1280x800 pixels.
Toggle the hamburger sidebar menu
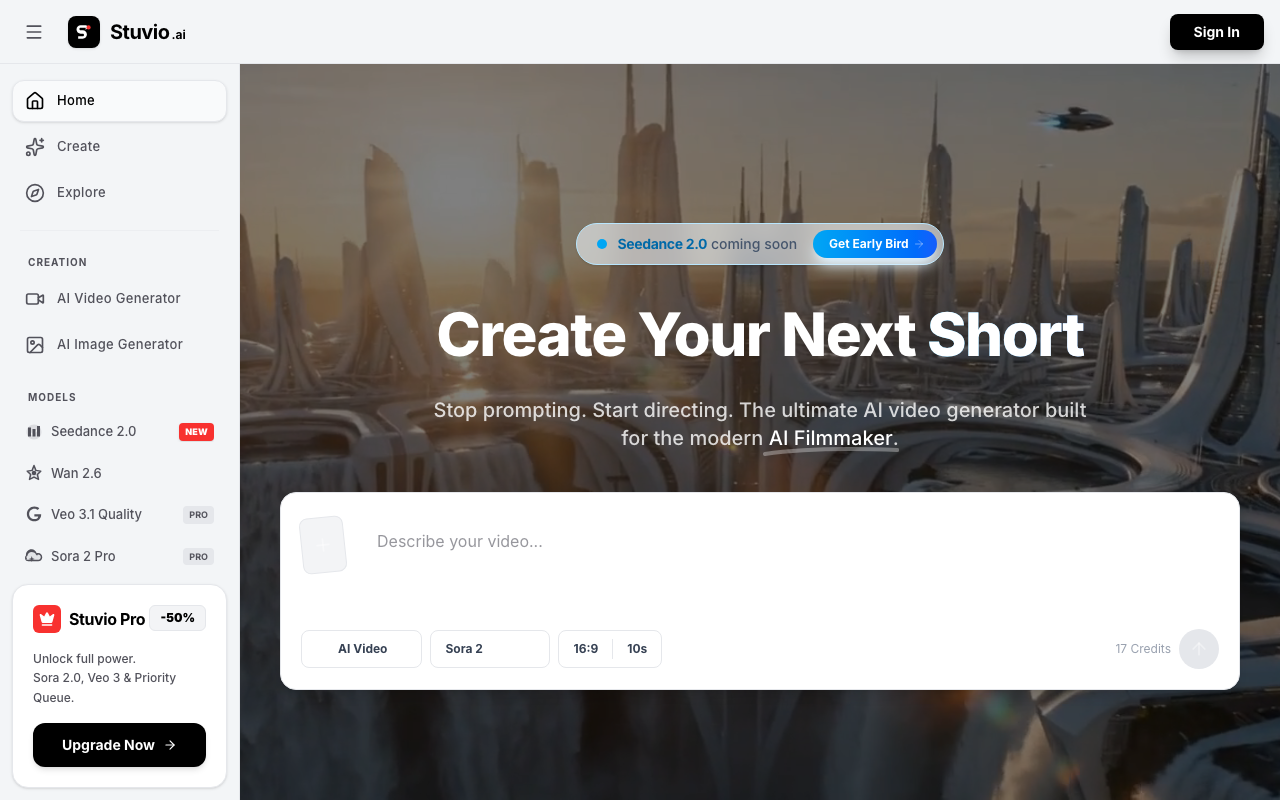(x=34, y=32)
